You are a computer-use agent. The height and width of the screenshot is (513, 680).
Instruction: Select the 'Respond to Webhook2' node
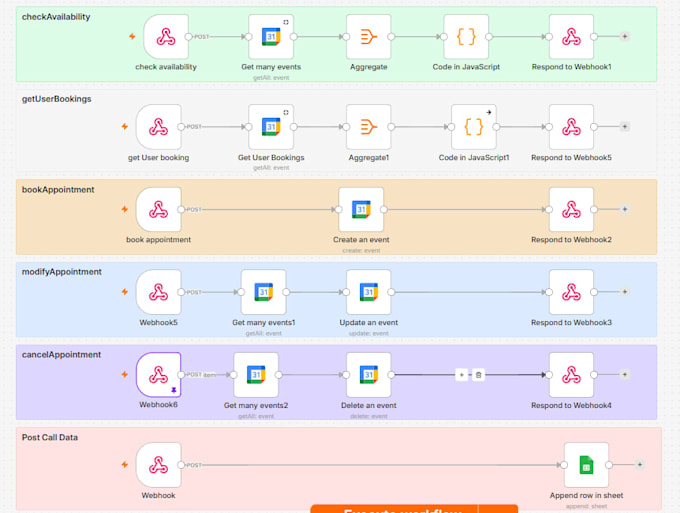tap(571, 209)
